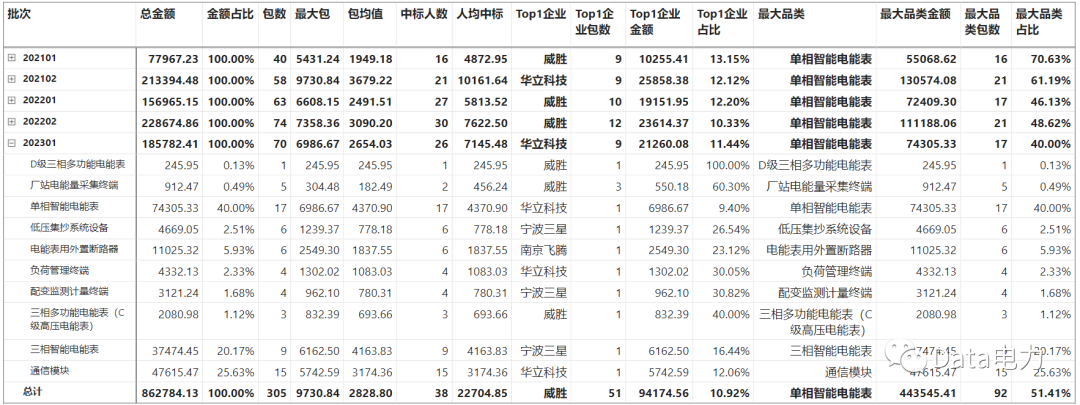Sort by 总金额 column header
1080x405 pixels.
(x=156, y=14)
